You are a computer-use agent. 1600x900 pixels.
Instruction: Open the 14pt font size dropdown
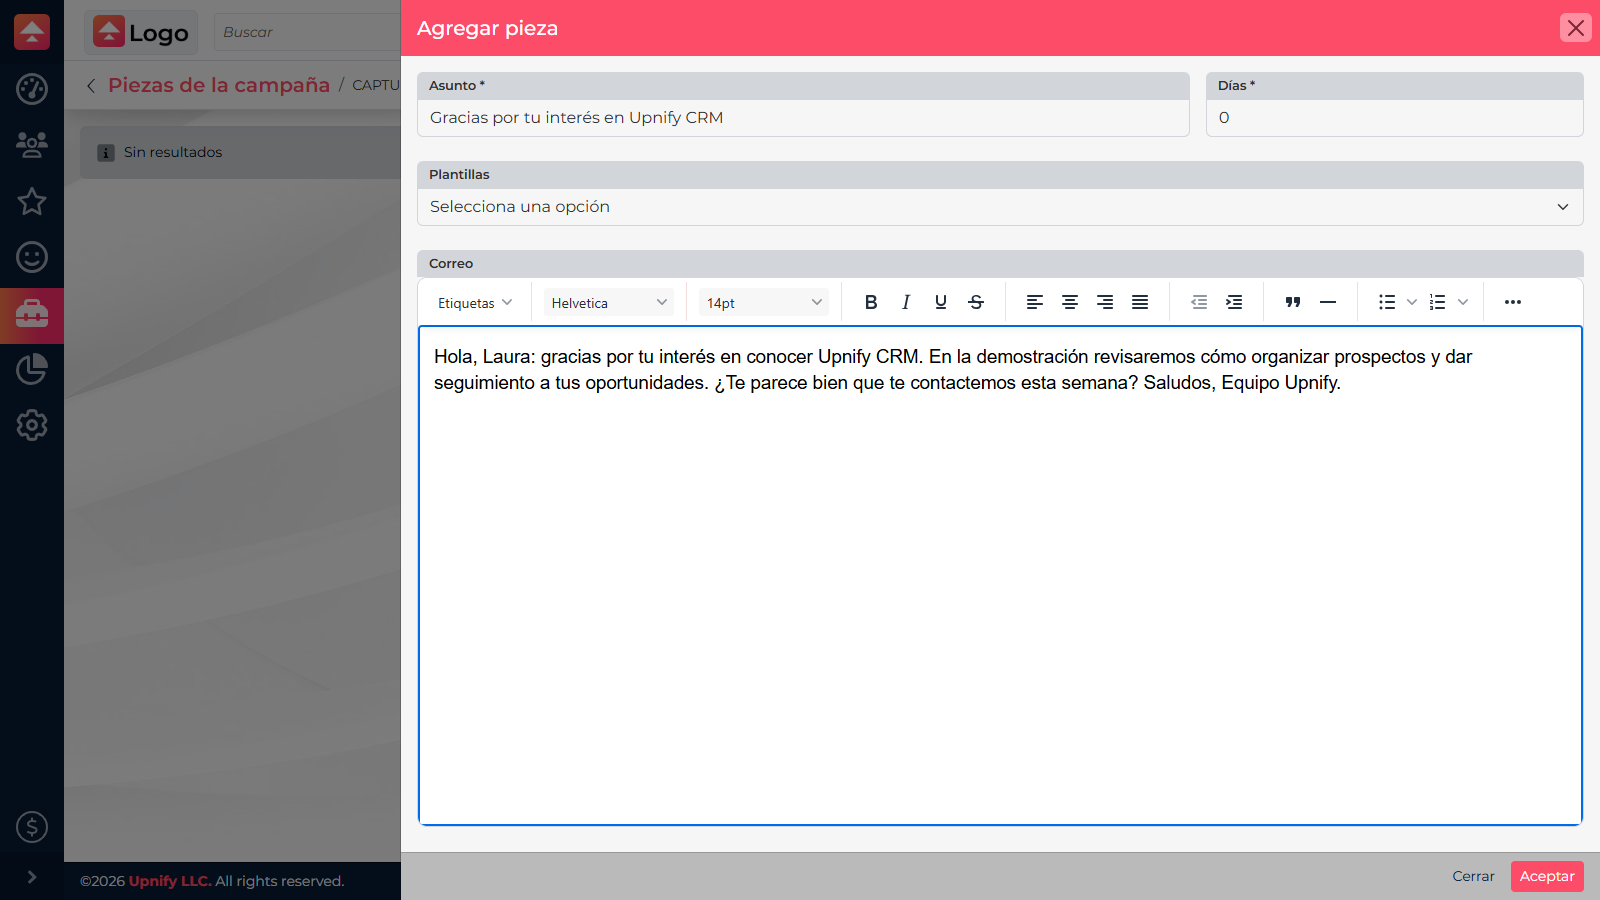pos(764,302)
